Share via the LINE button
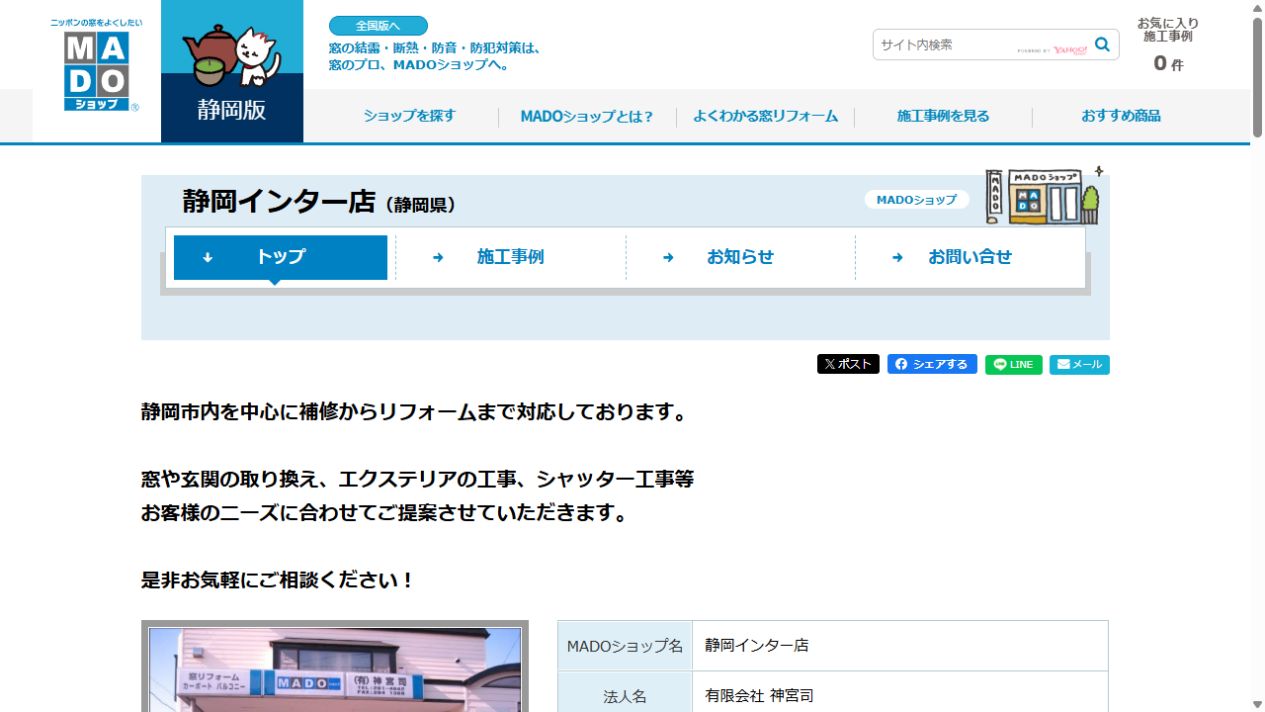Image resolution: width=1265 pixels, height=712 pixels. coord(1014,364)
